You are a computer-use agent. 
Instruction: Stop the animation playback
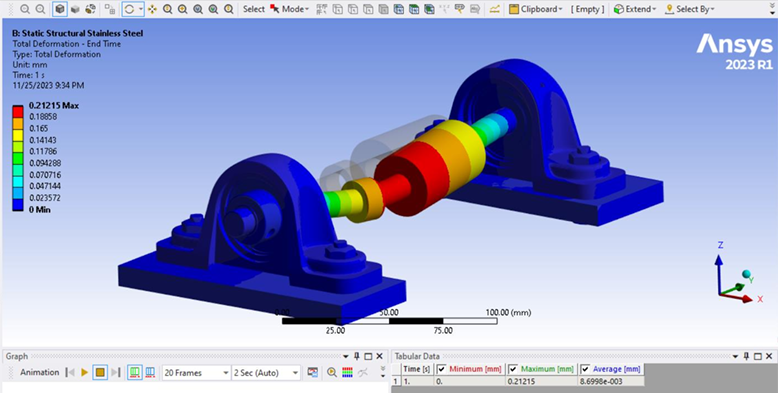(x=100, y=372)
